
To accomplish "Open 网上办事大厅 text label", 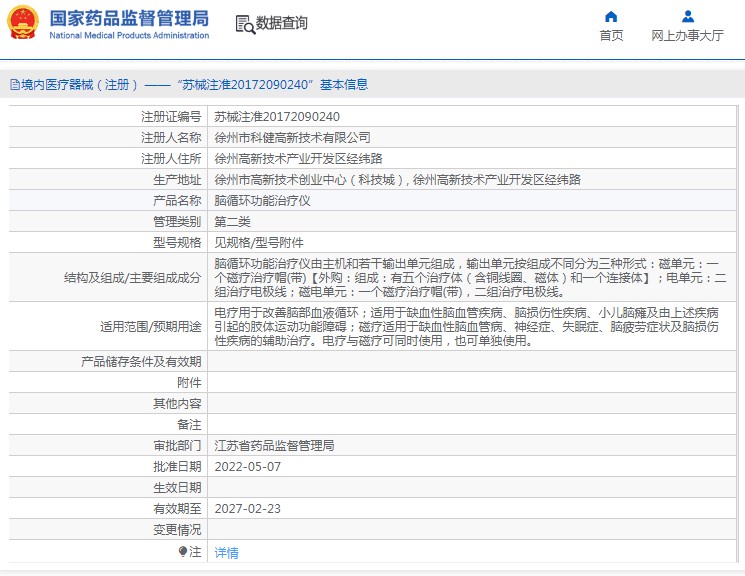I will point(687,36).
